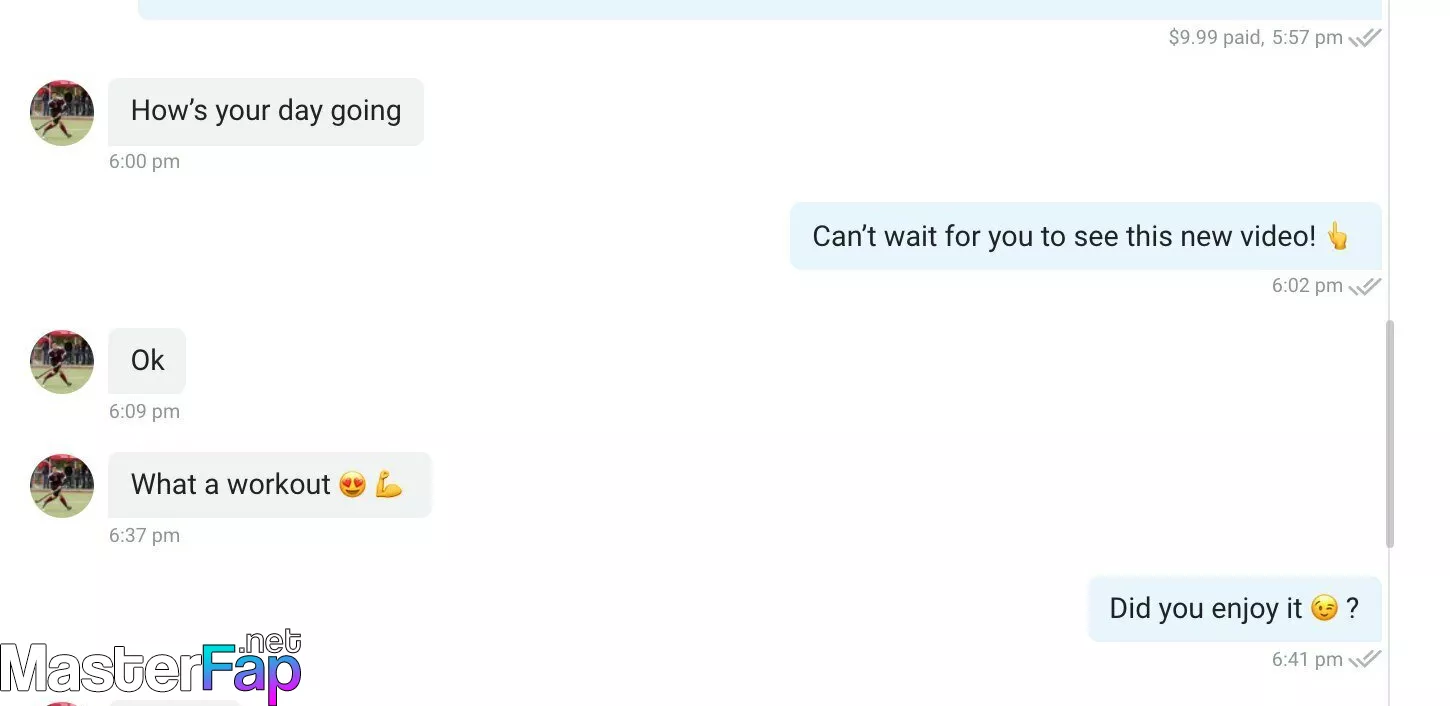This screenshot has width=1450, height=706.
Task: Click avatar beside "What a workout" message
Action: (62, 485)
